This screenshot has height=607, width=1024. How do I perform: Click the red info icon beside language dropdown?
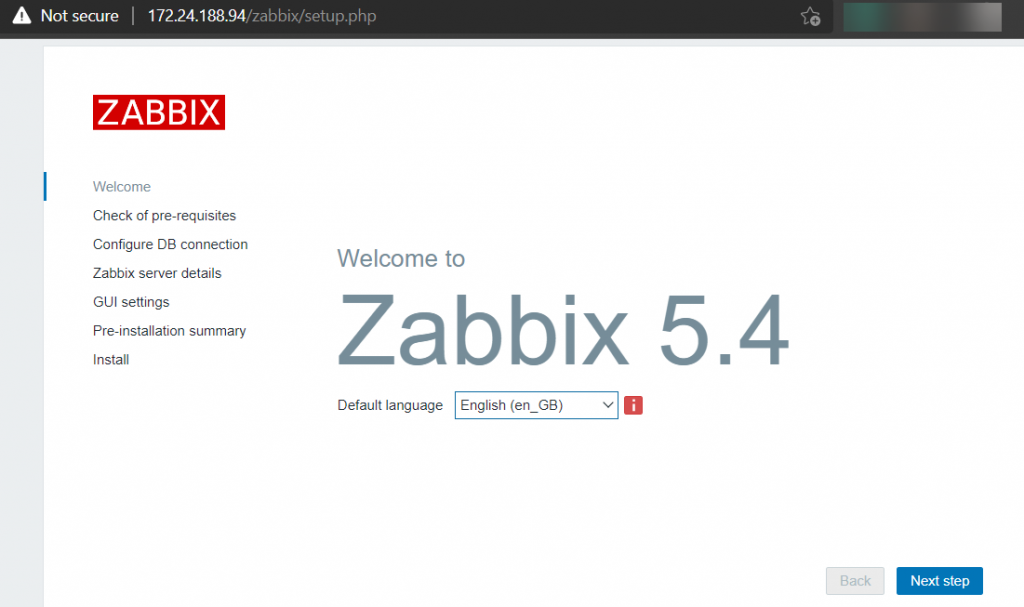[x=632, y=405]
